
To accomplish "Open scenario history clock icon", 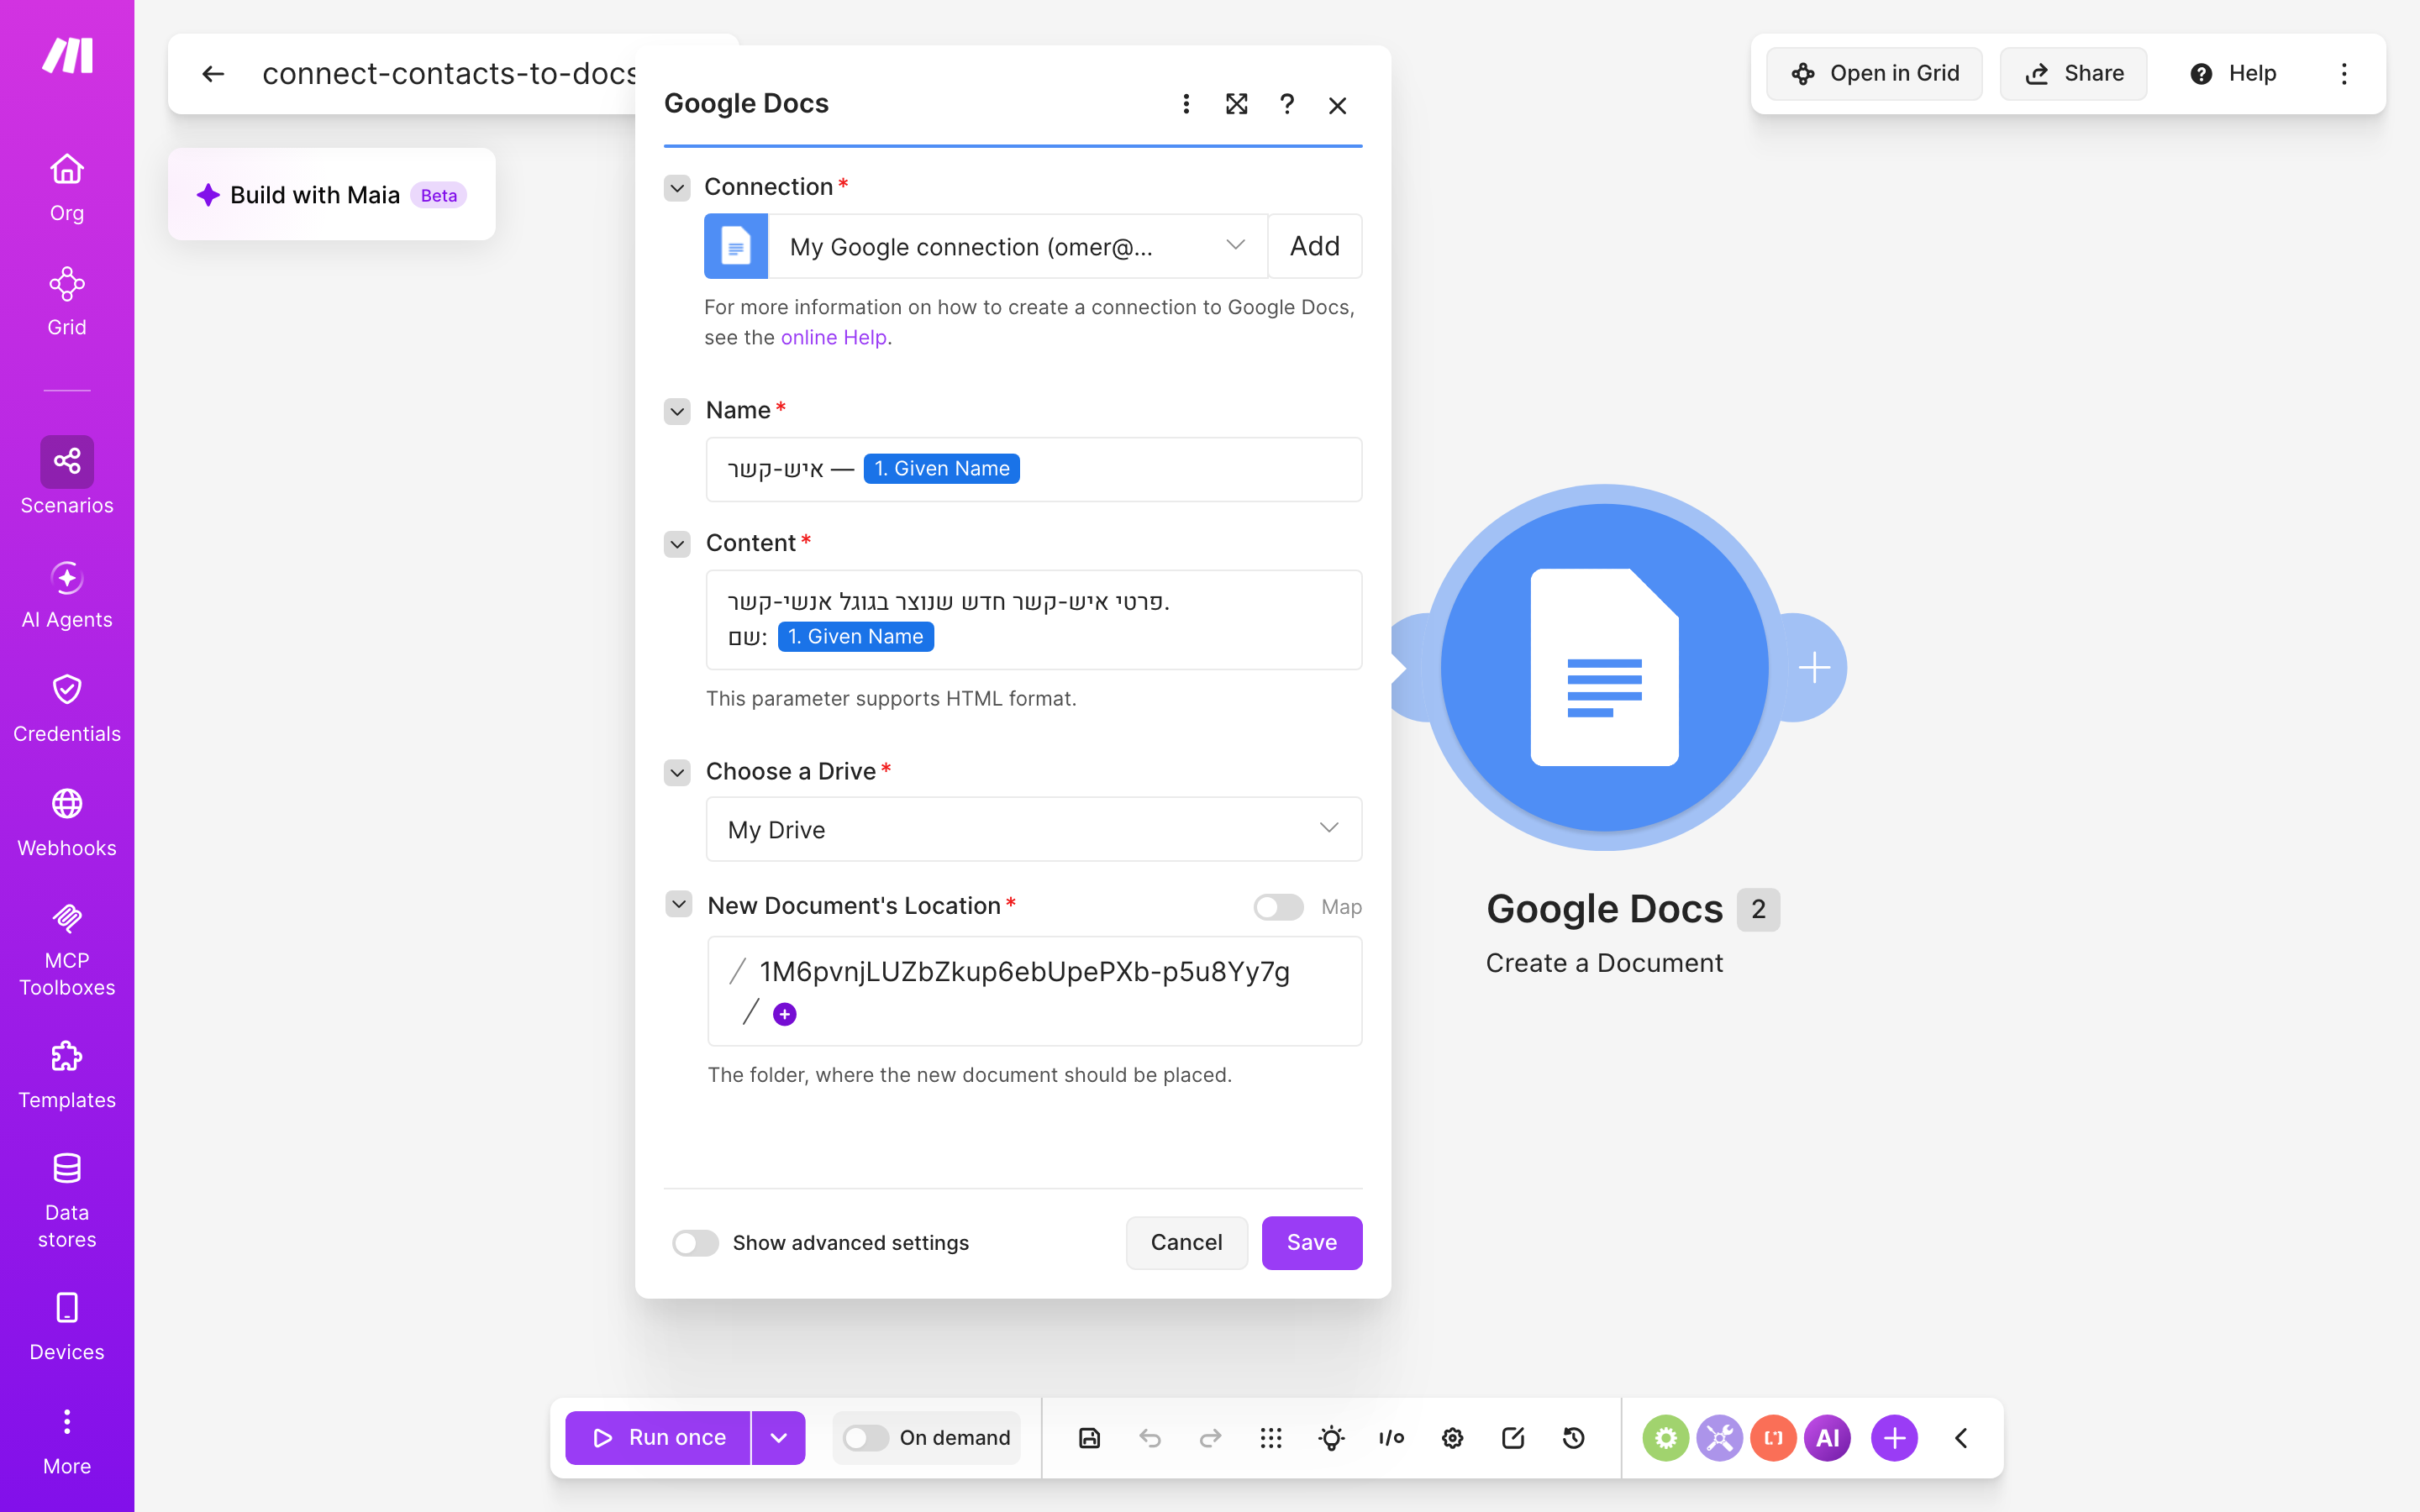I will [1573, 1438].
